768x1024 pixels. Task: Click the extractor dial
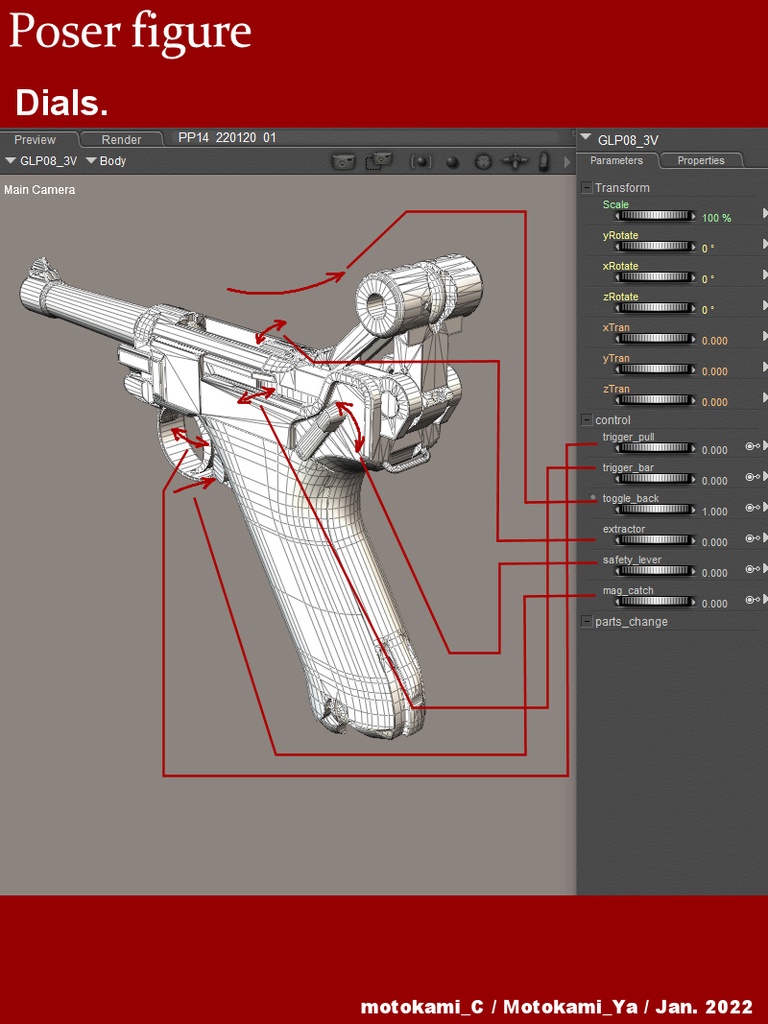(655, 540)
